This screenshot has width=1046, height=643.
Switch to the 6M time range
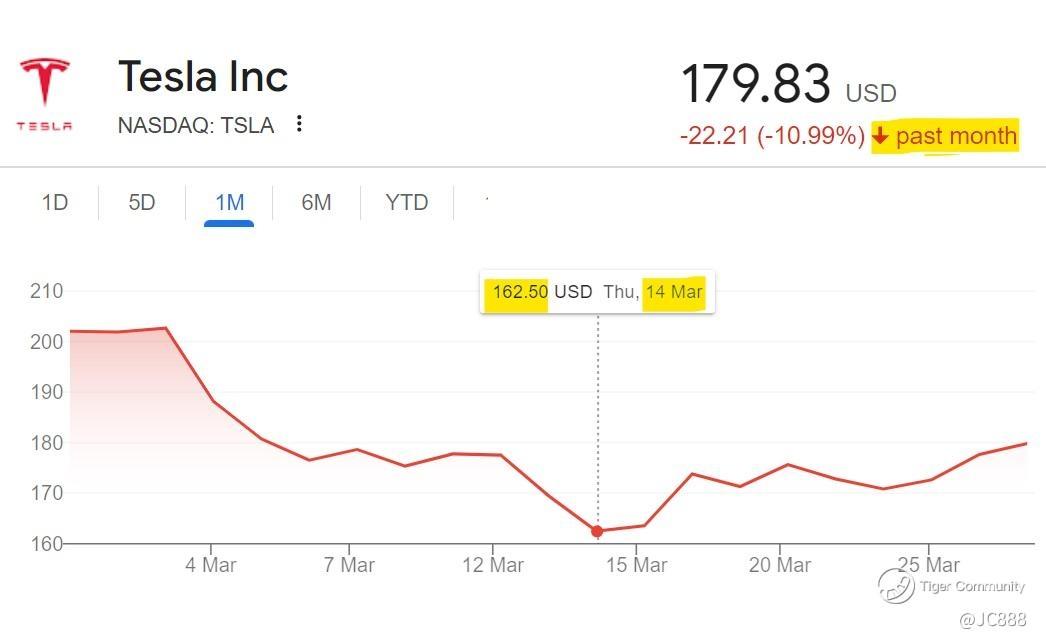coord(316,203)
